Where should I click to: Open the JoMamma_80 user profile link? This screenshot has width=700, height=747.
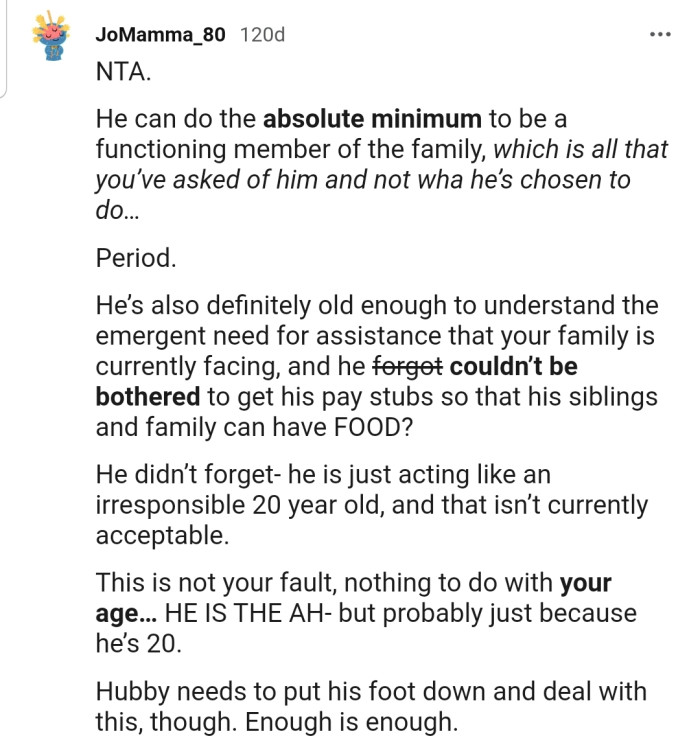pos(162,35)
